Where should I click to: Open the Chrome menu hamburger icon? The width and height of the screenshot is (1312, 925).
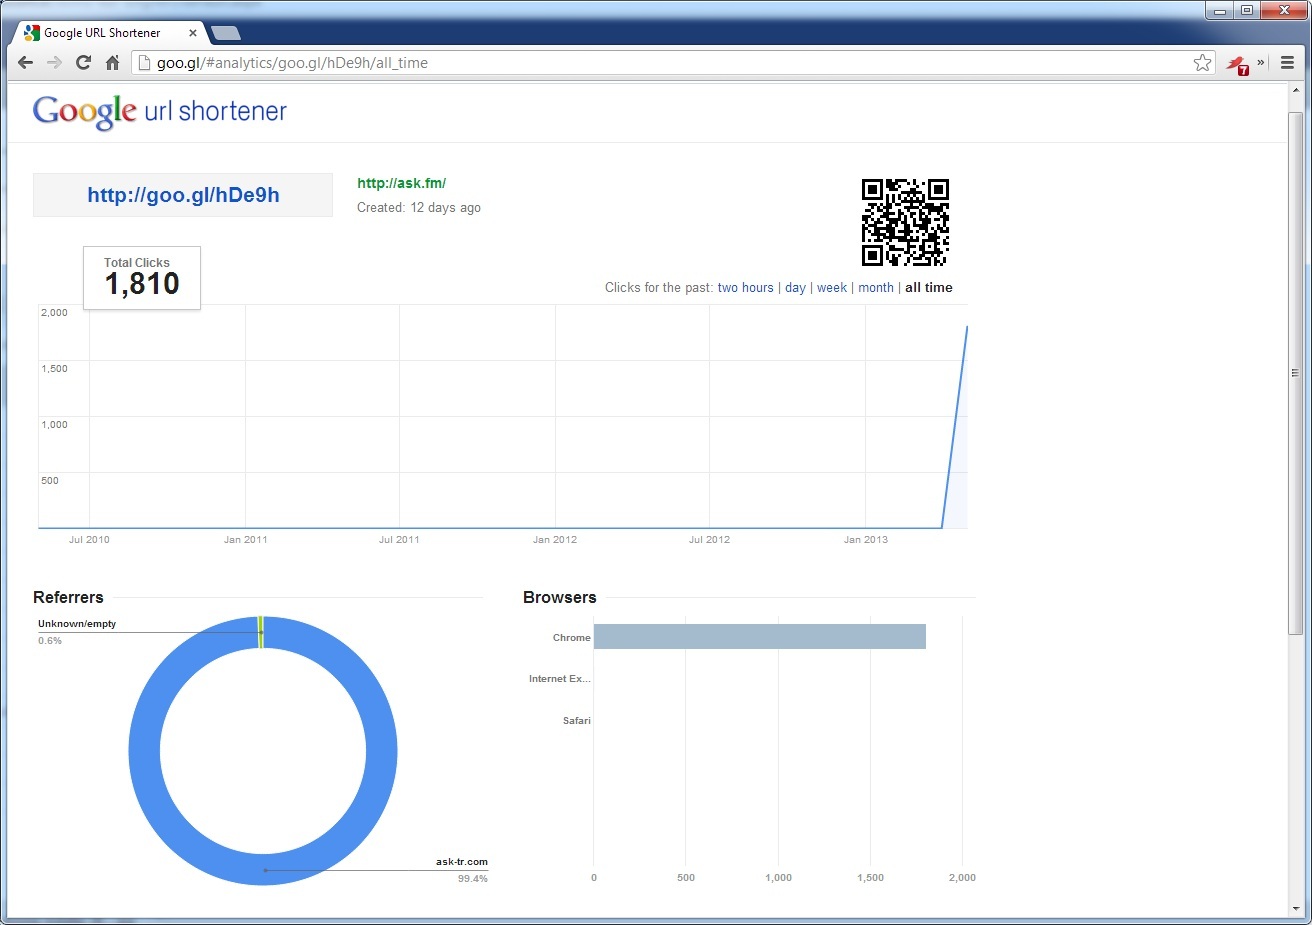click(1287, 62)
